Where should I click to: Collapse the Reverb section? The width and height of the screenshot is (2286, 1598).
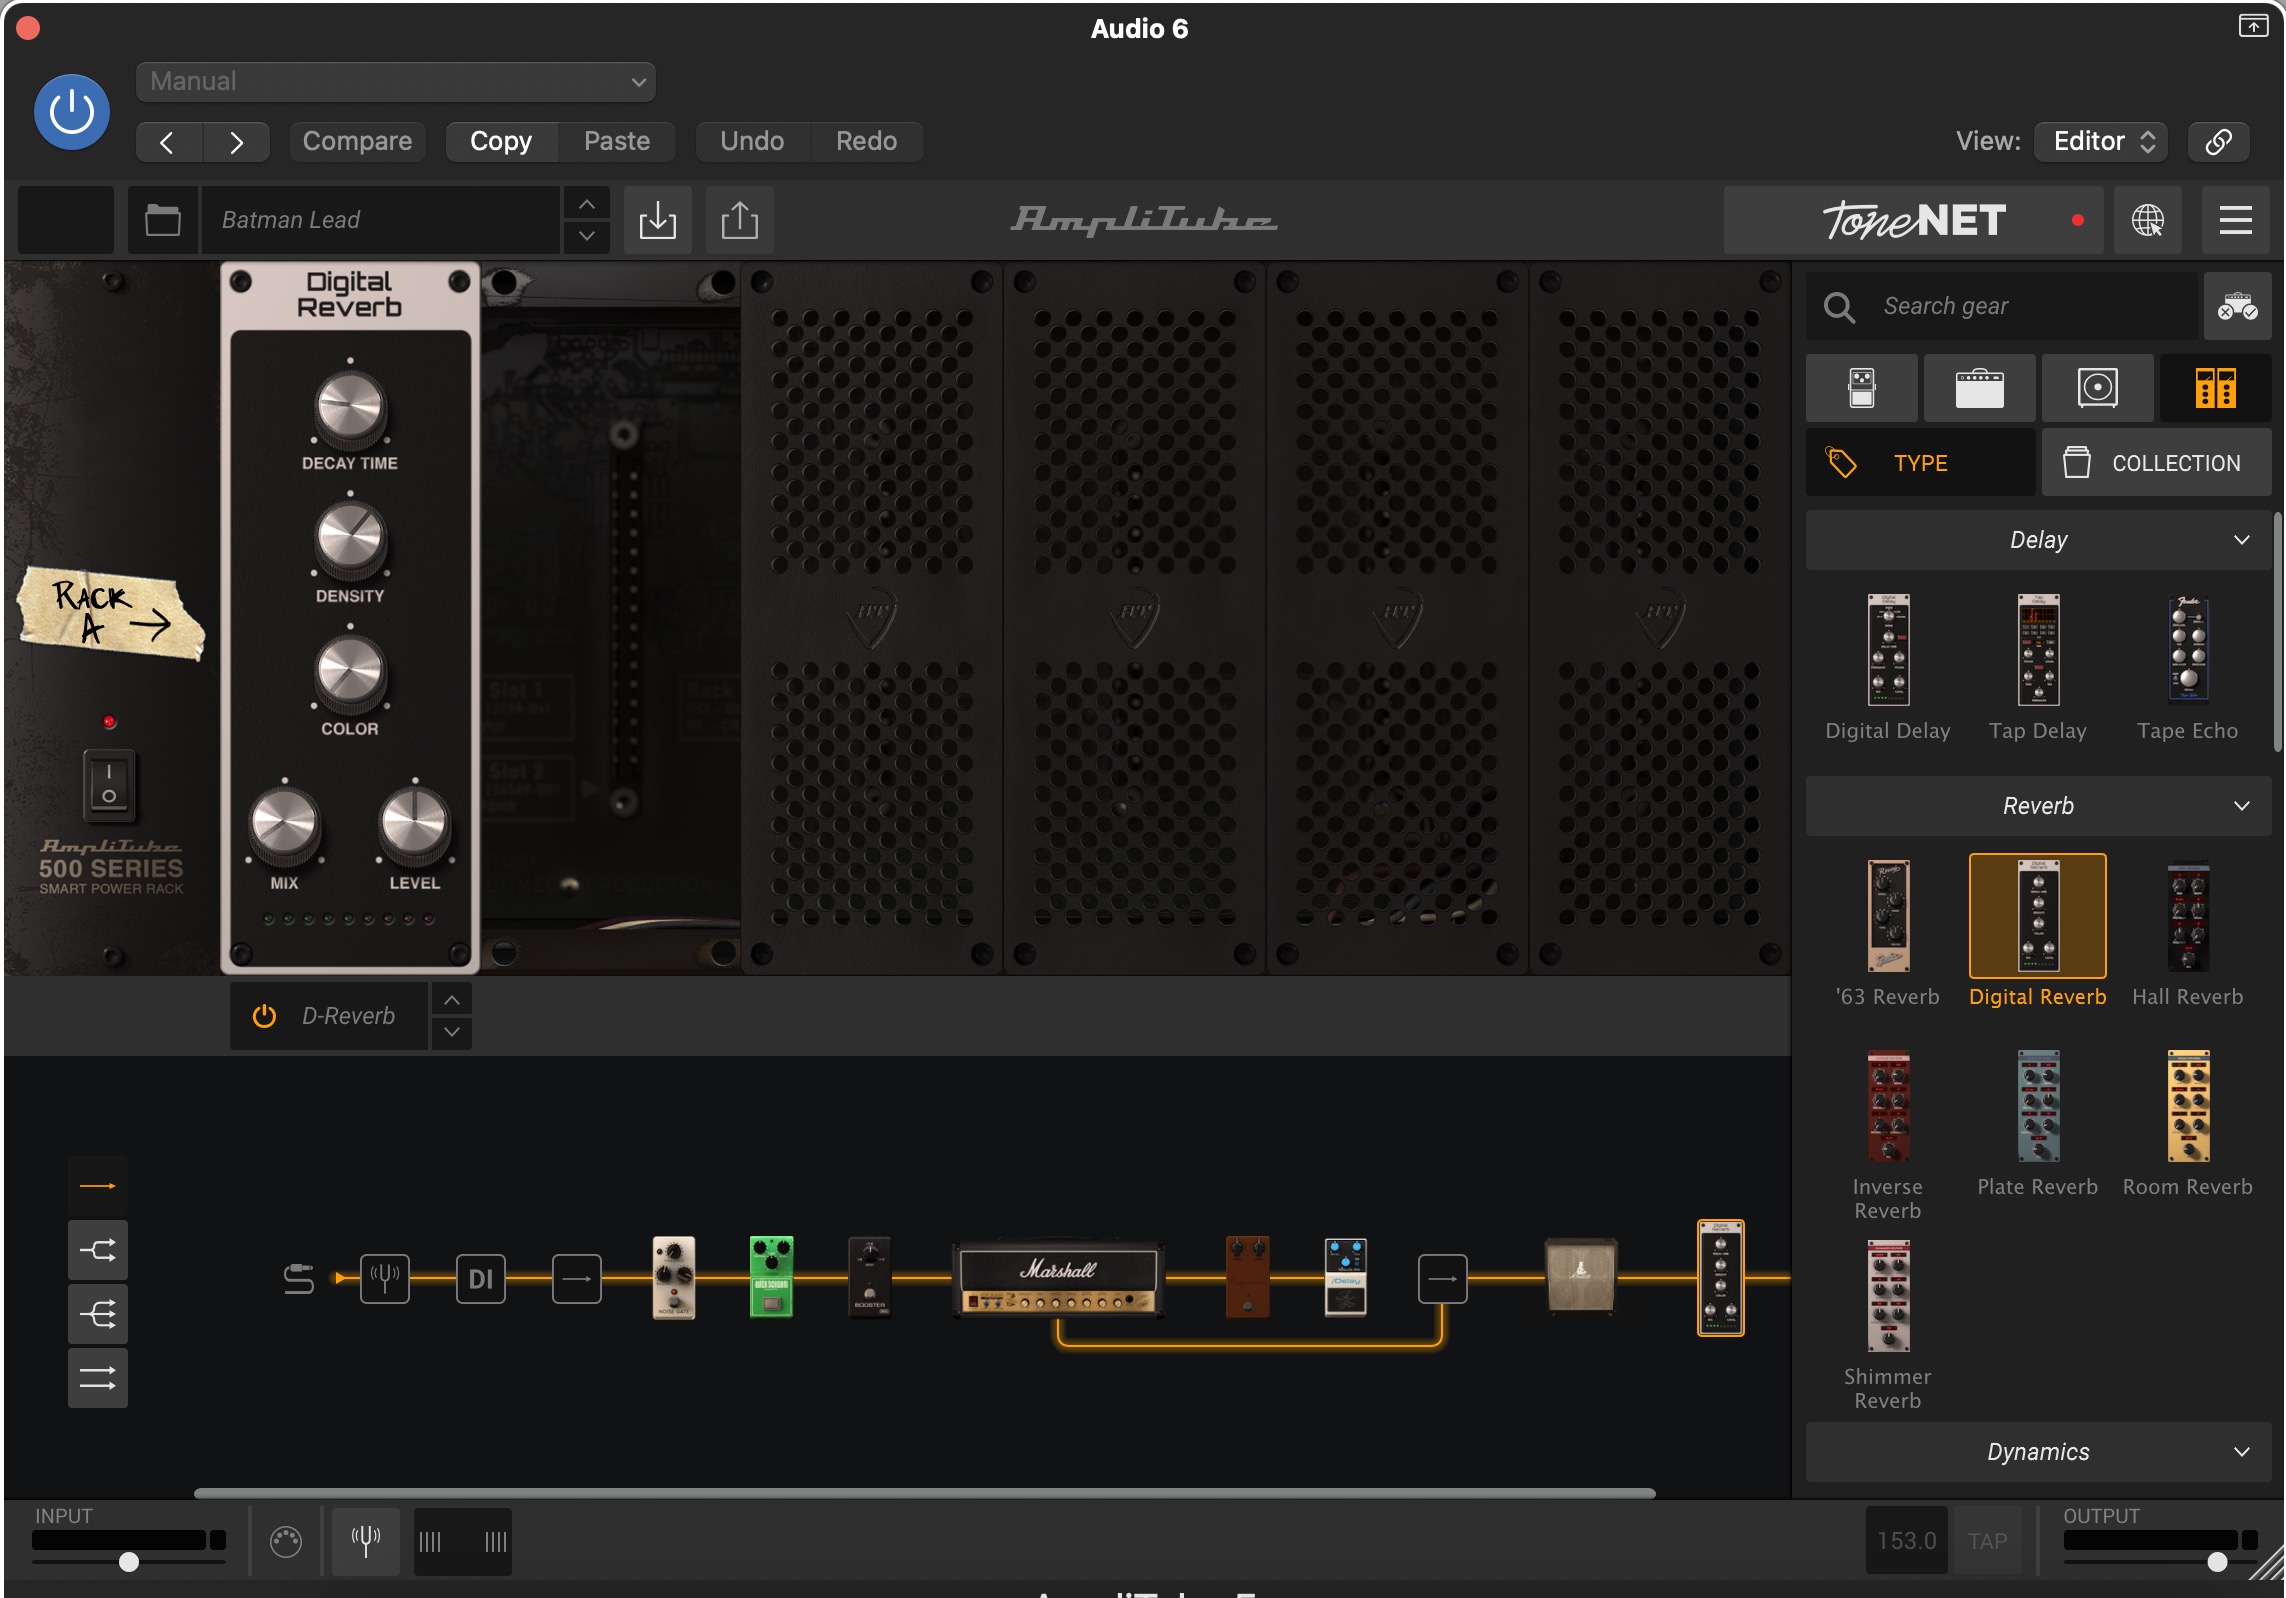[2038, 806]
